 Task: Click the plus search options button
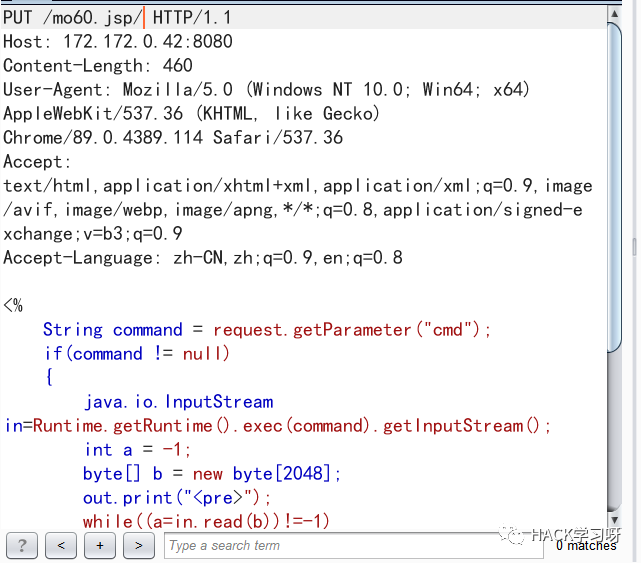[x=100, y=545]
